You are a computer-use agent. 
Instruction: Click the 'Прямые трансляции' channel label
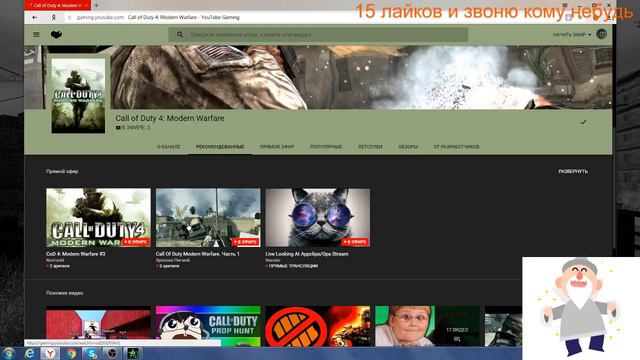293,266
